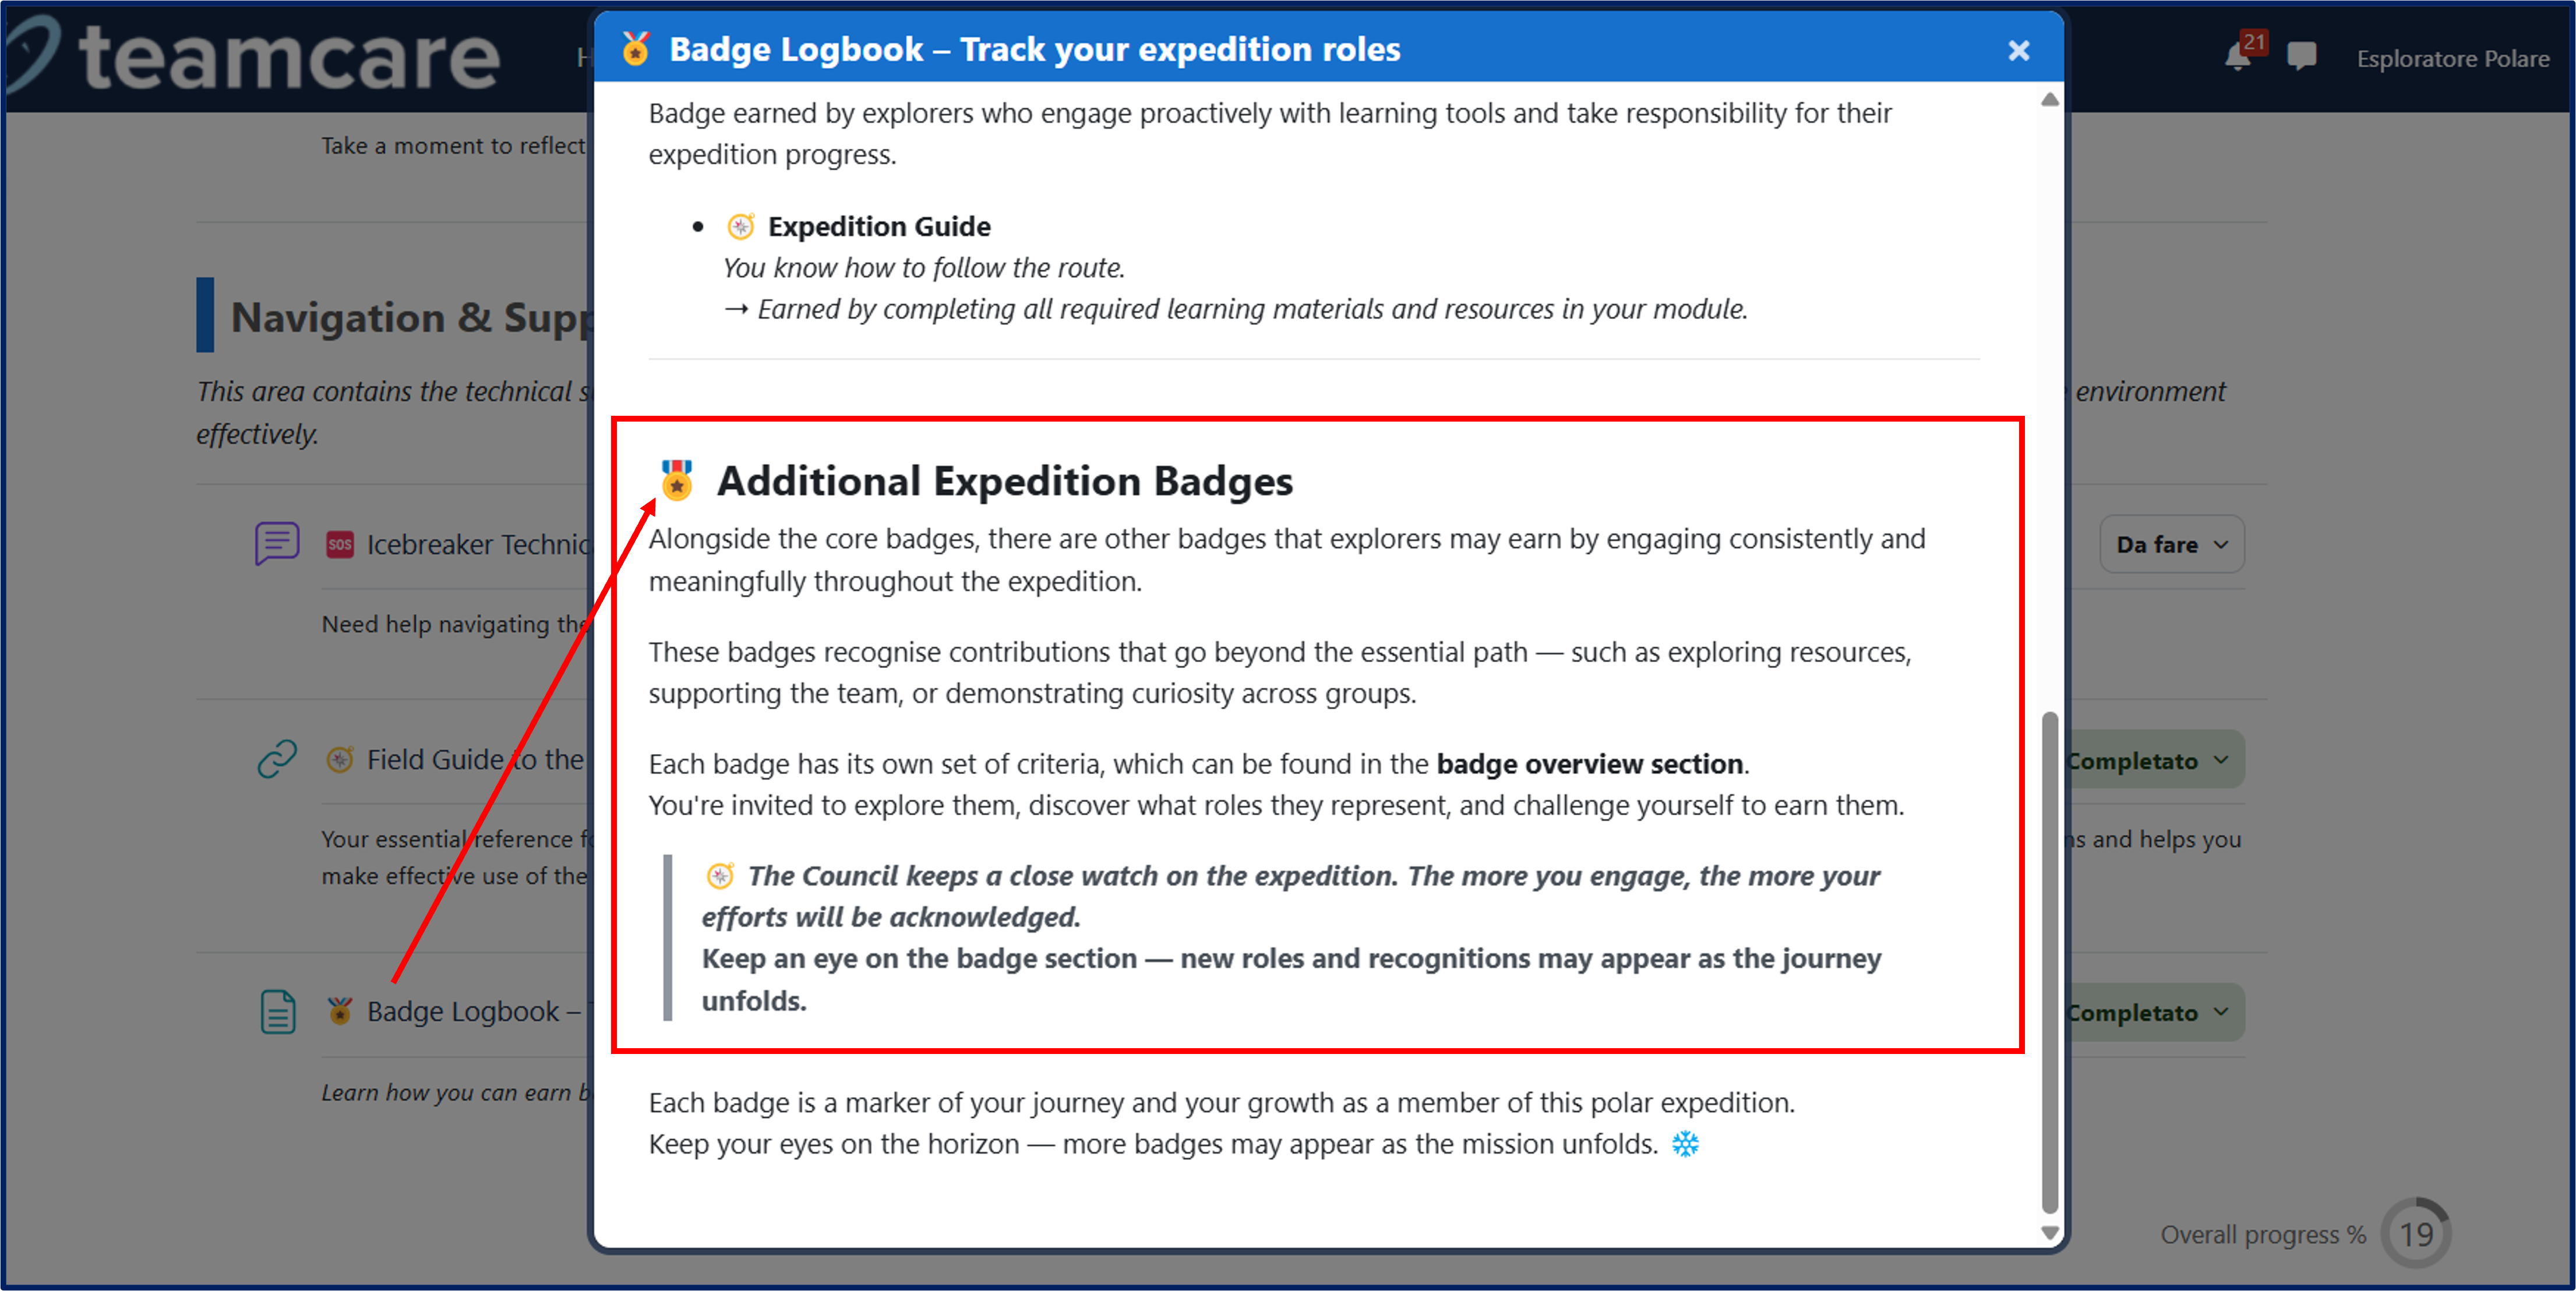This screenshot has width=2576, height=1291.
Task: Expand Badge Logbook Completato dropdown
Action: (x=2150, y=1012)
